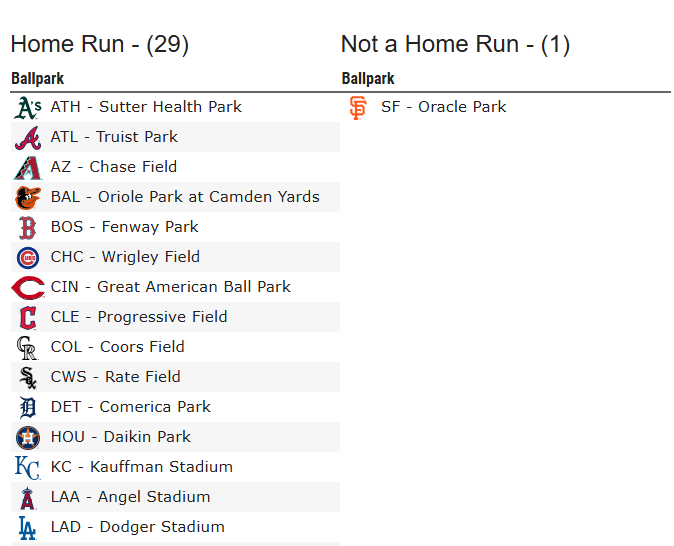Click the Houston Astros logo
This screenshot has height=546, width=674.
pyautogui.click(x=28, y=438)
